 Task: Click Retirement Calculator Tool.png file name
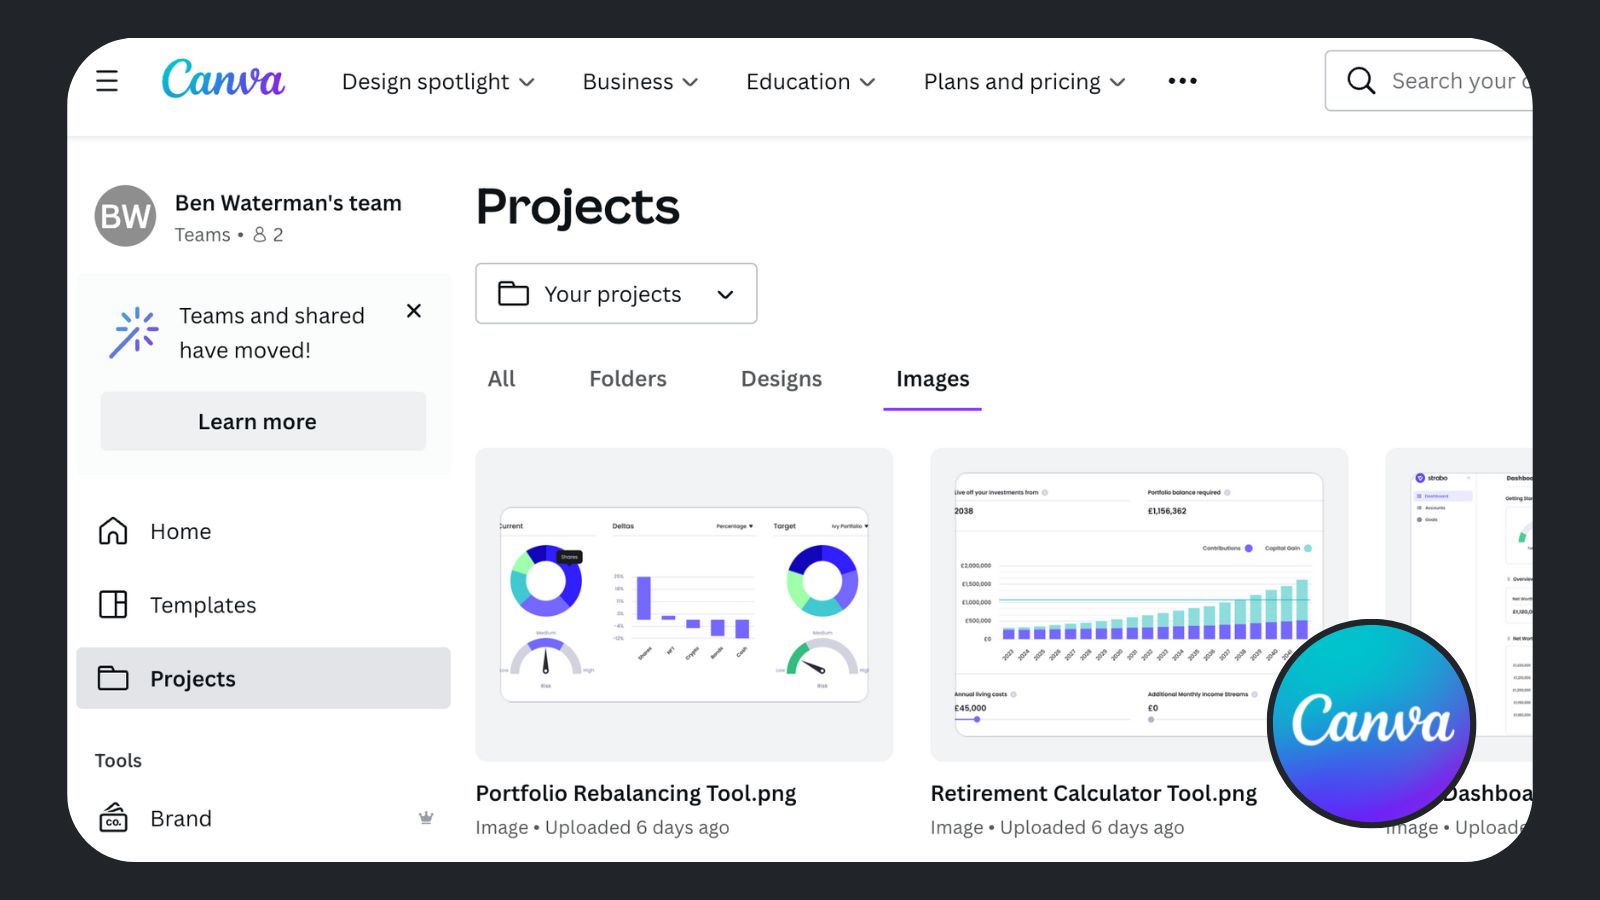(x=1094, y=793)
